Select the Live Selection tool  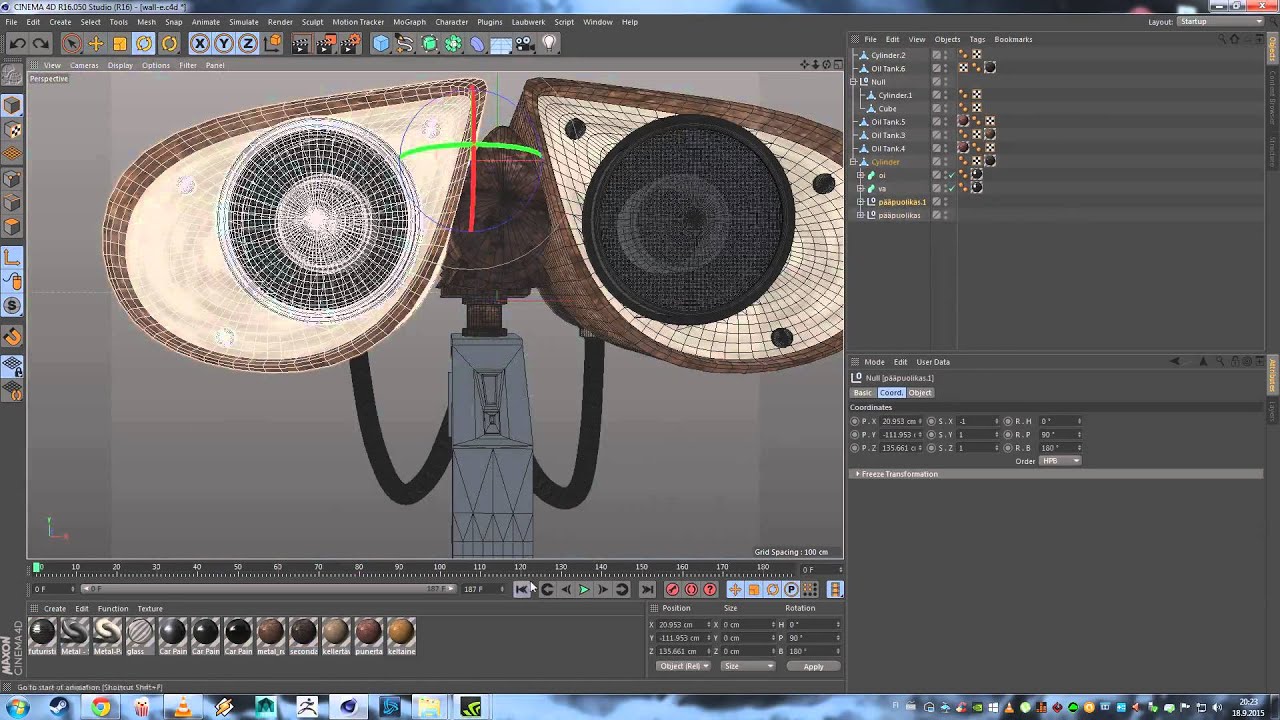71,43
